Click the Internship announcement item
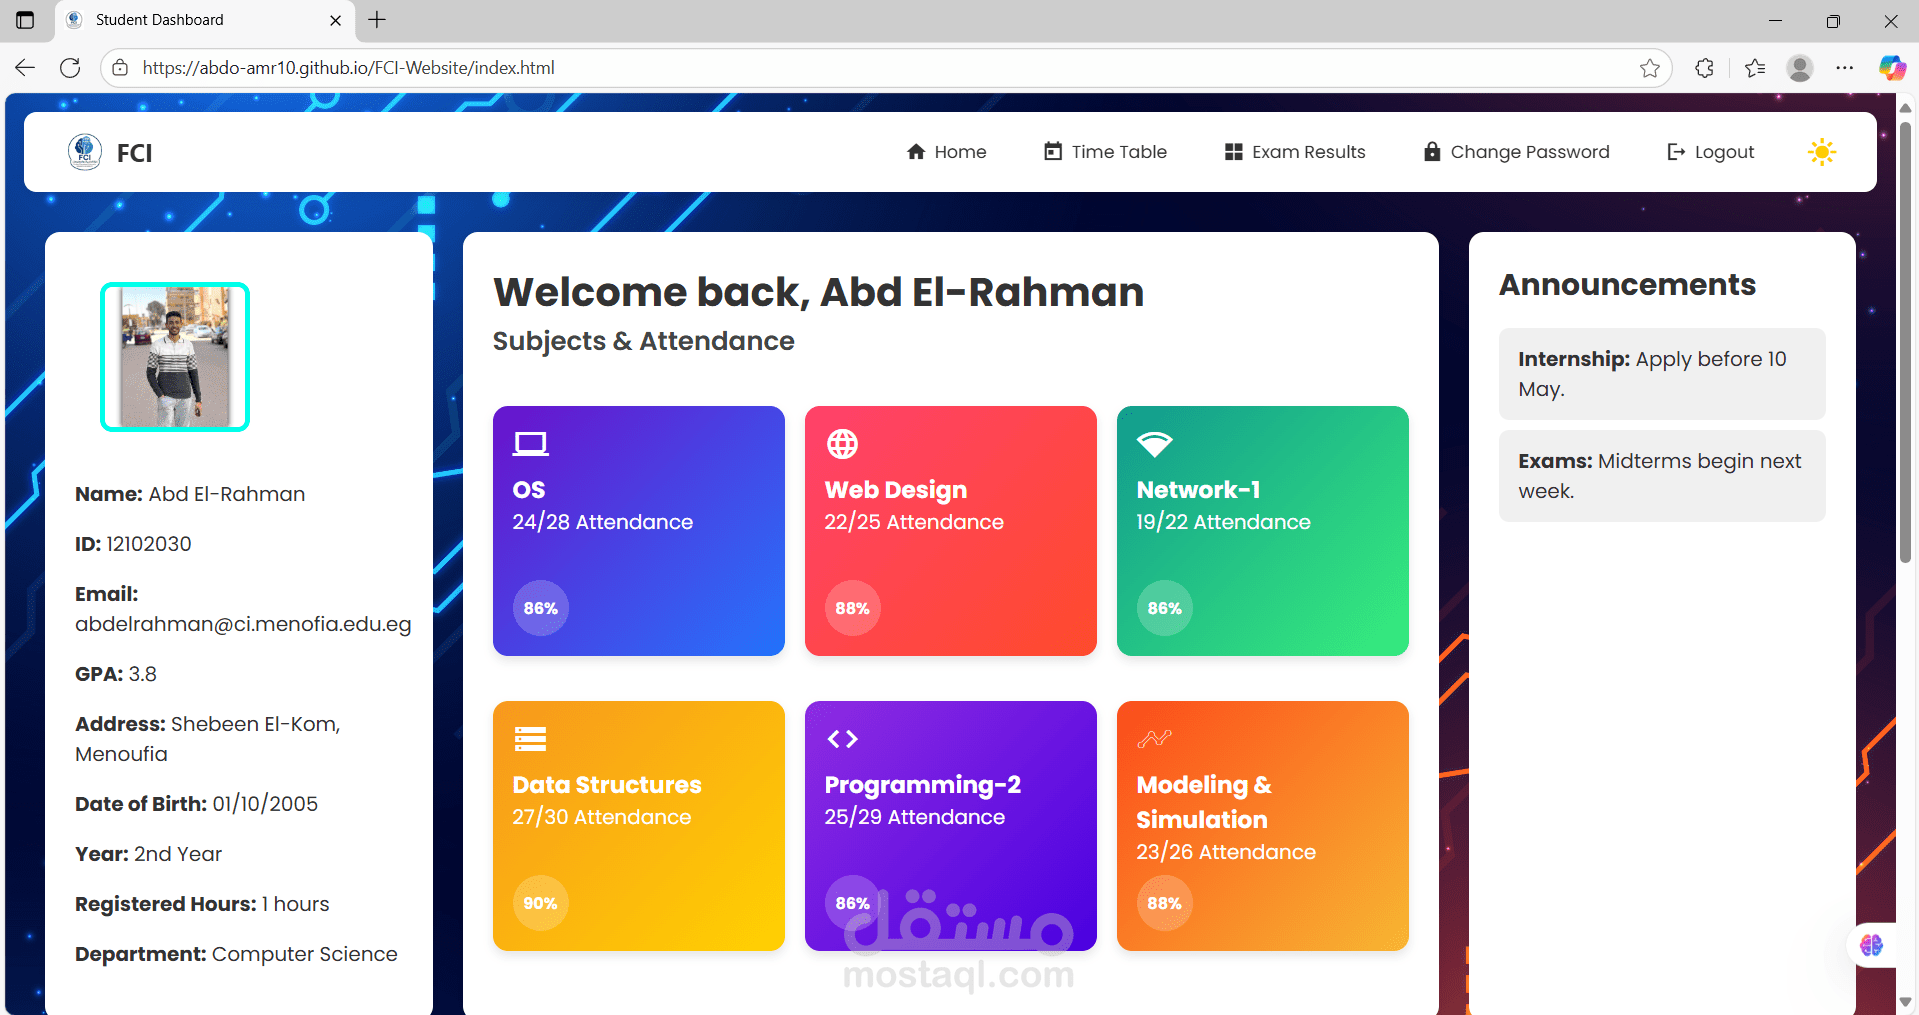The width and height of the screenshot is (1919, 1015). [x=1662, y=374]
